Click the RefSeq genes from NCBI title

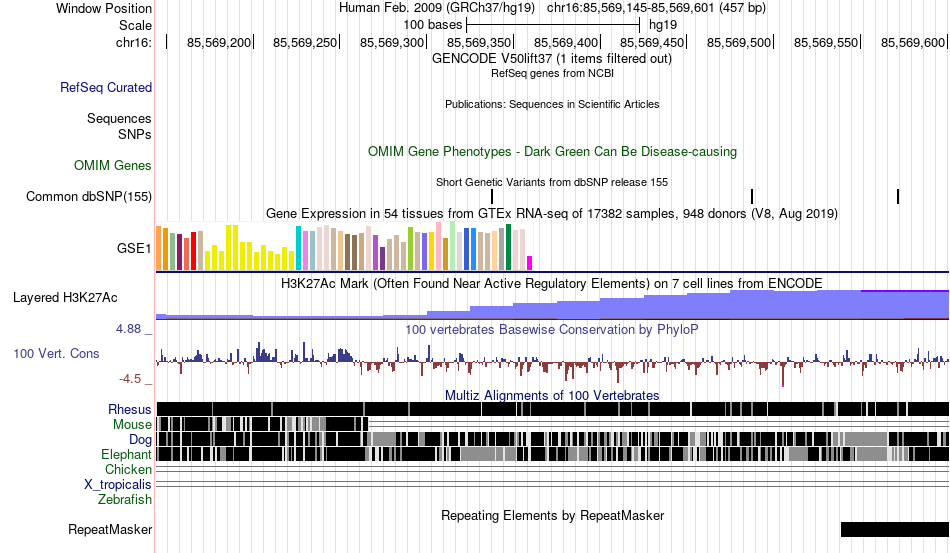(x=552, y=73)
